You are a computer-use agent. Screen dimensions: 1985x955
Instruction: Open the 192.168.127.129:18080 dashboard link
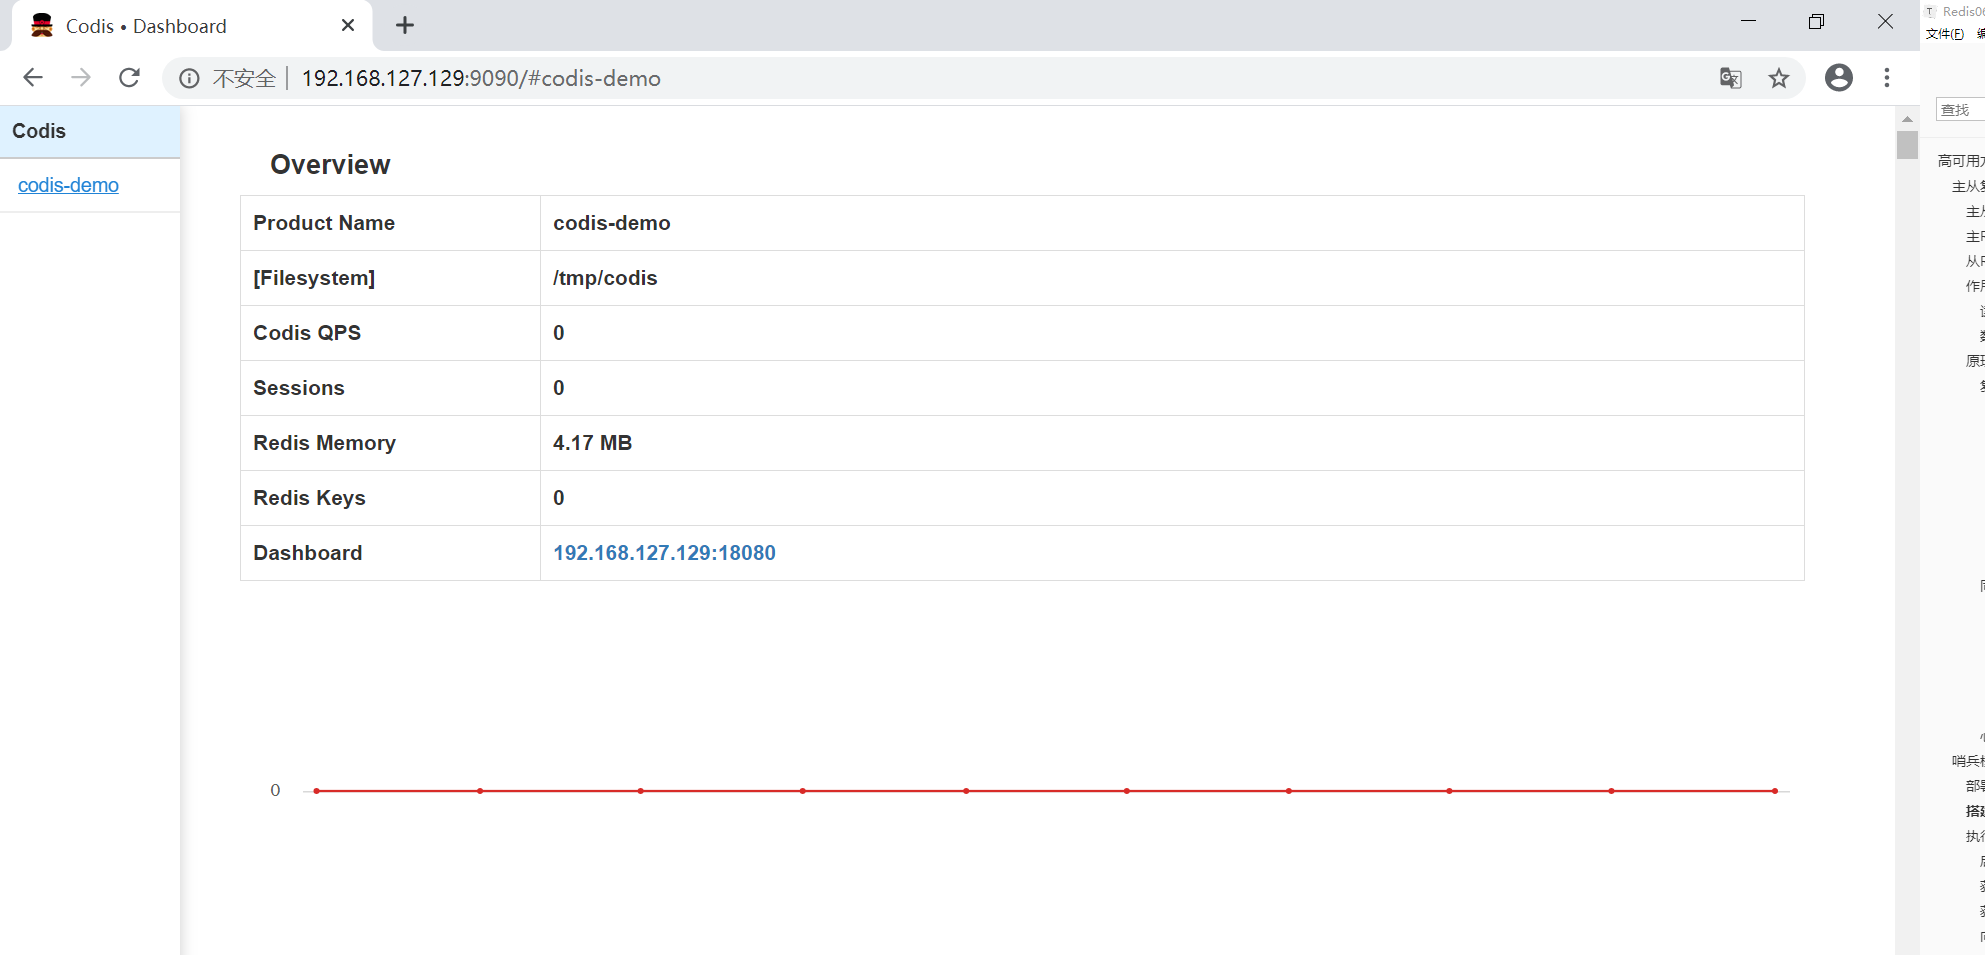point(664,553)
